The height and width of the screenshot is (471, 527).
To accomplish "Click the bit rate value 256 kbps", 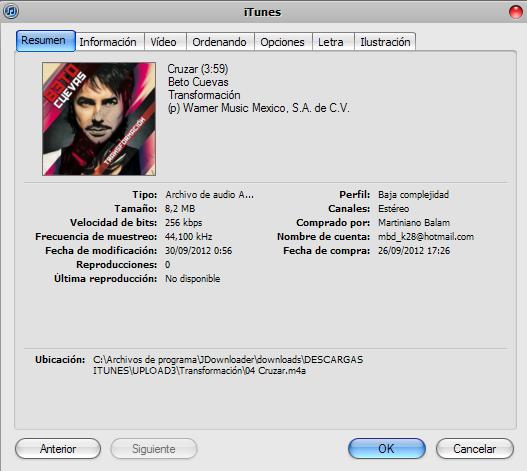I will tap(184, 223).
